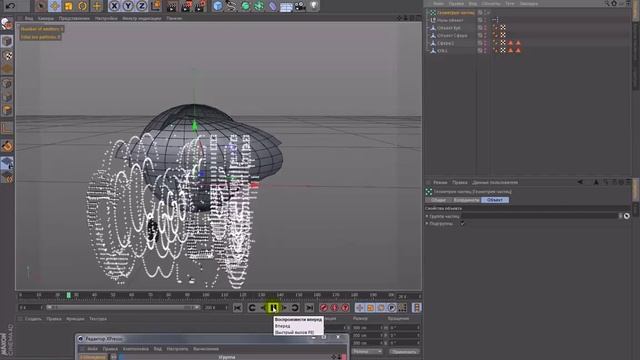Step to the previous keyframe
Viewport: 640px width, 360px height.
(252, 308)
